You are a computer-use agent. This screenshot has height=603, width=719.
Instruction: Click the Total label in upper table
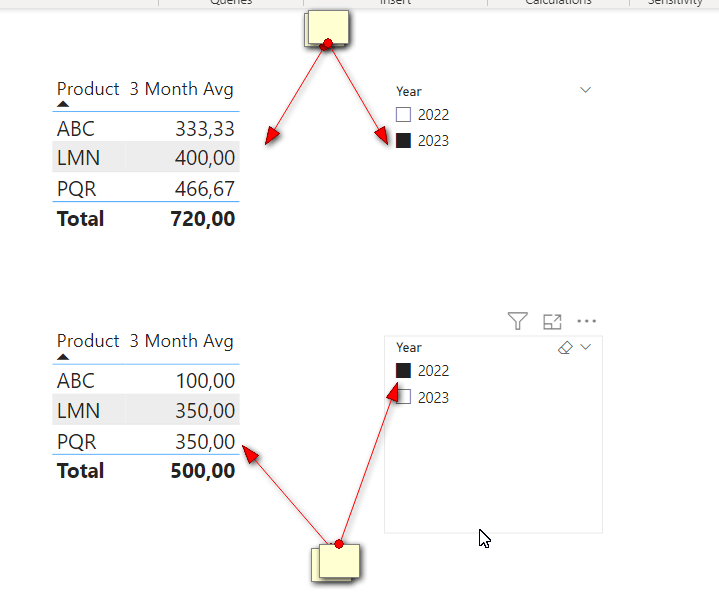point(81,219)
